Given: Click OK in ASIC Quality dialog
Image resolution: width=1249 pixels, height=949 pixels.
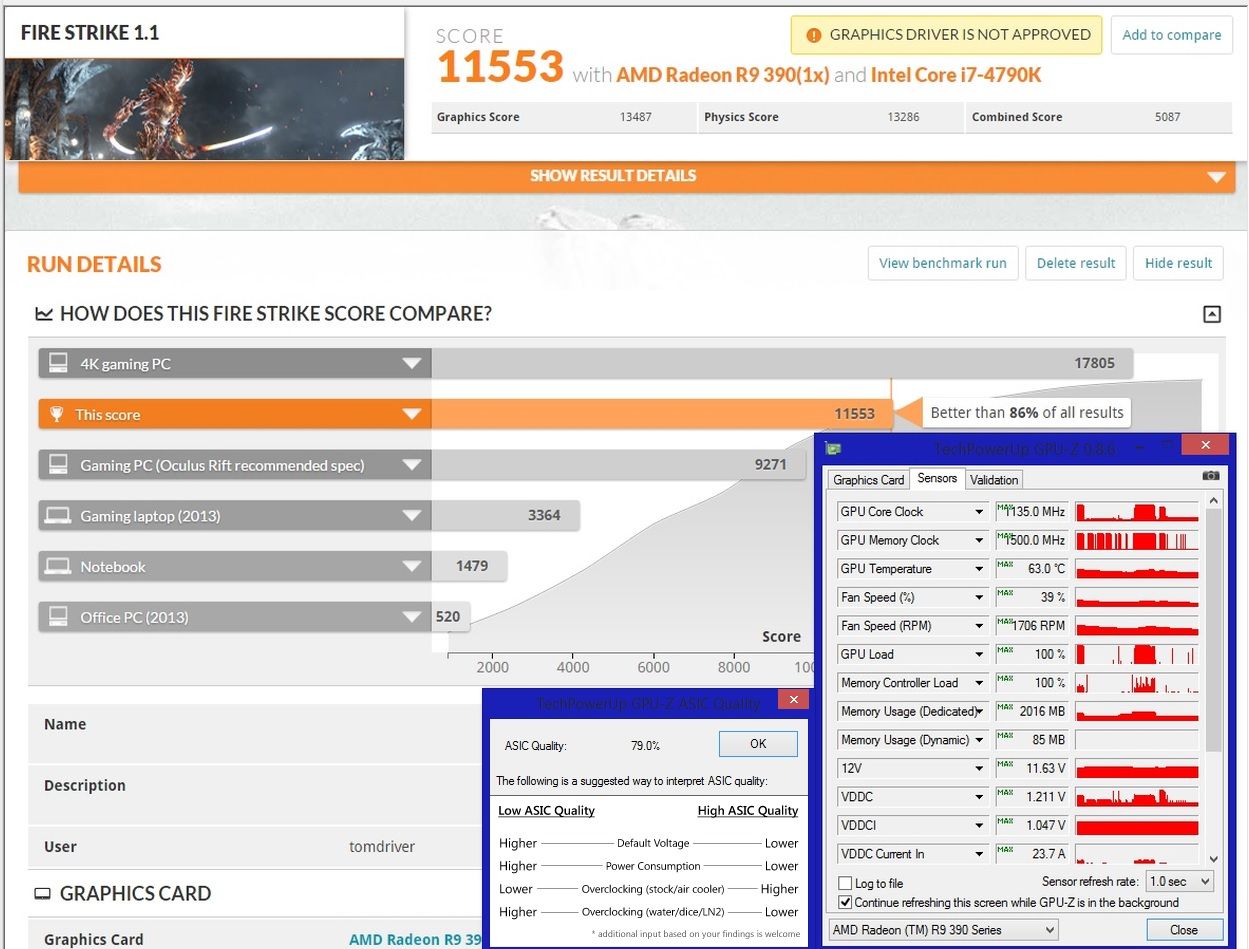Looking at the screenshot, I should pyautogui.click(x=758, y=744).
